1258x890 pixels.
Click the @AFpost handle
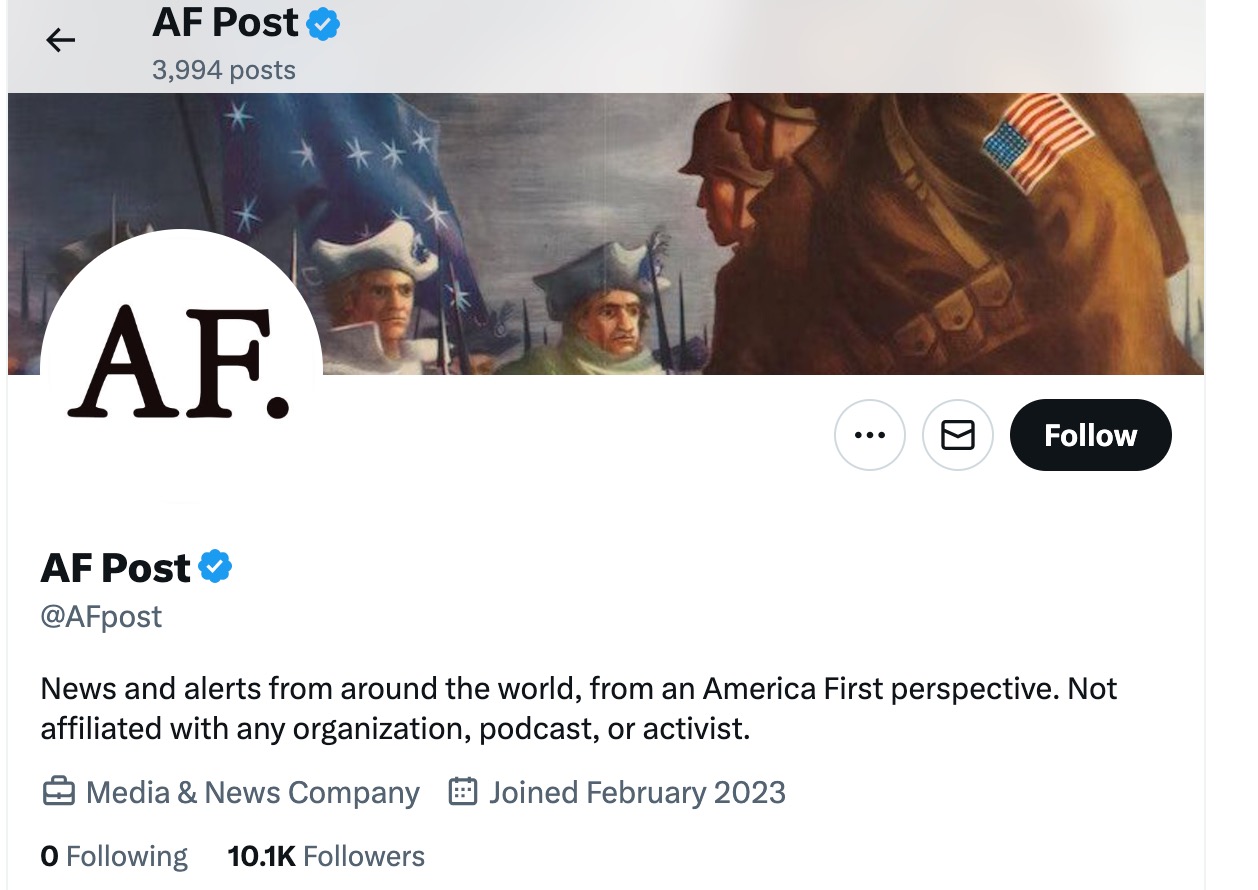tap(100, 616)
